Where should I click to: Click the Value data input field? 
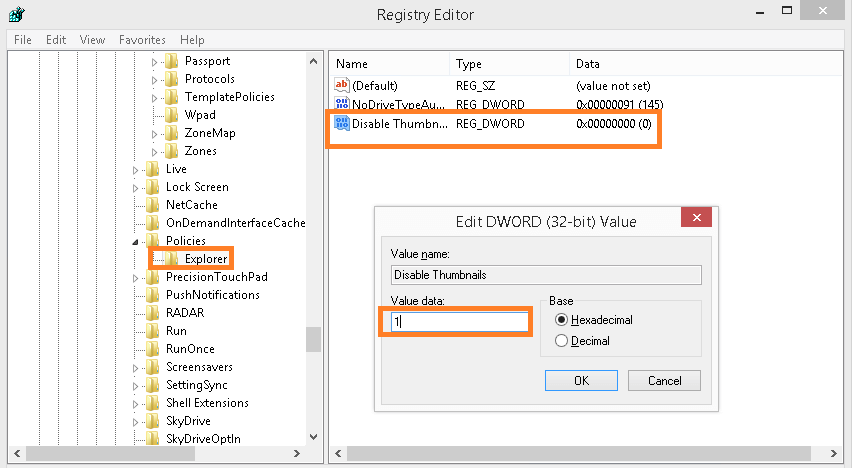(455, 322)
